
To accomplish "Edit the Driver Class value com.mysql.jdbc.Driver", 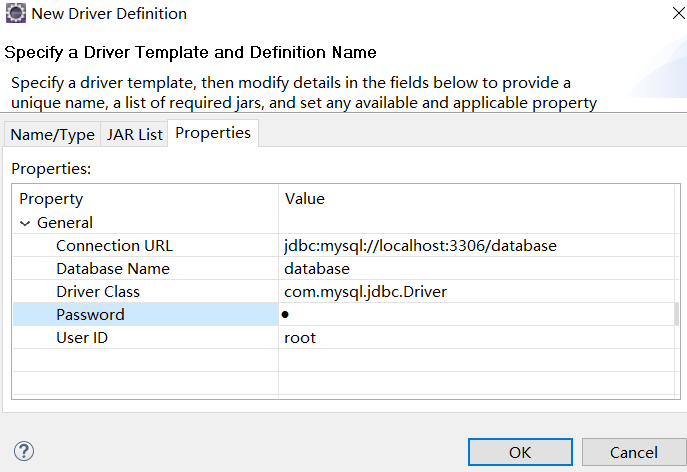I will [x=476, y=291].
